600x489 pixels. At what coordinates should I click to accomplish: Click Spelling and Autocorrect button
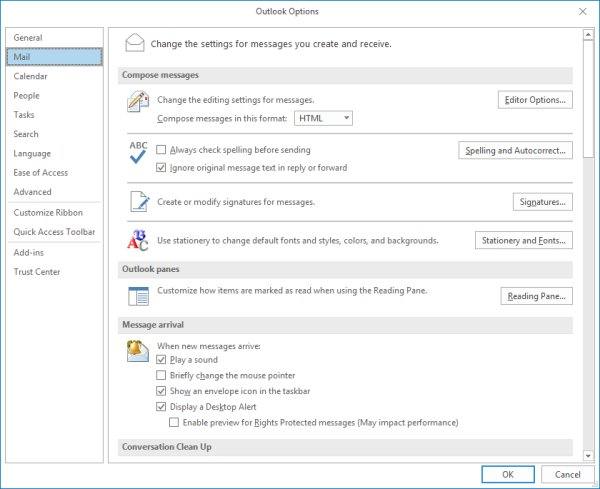(515, 150)
